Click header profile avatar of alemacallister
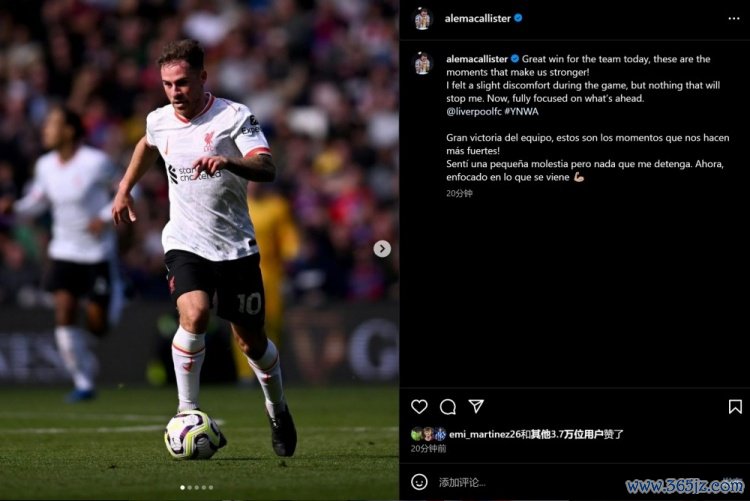 point(422,19)
